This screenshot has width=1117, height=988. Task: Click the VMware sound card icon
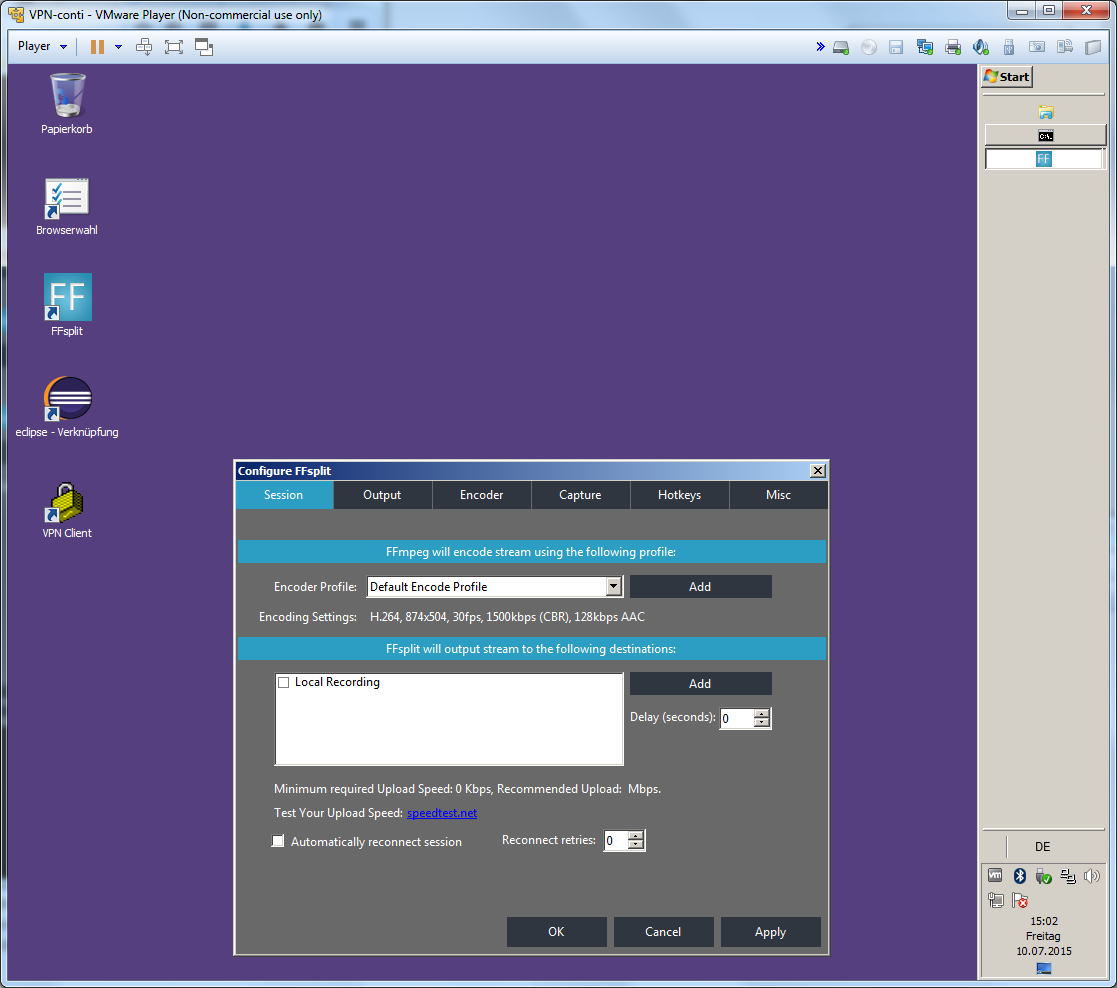coord(981,48)
